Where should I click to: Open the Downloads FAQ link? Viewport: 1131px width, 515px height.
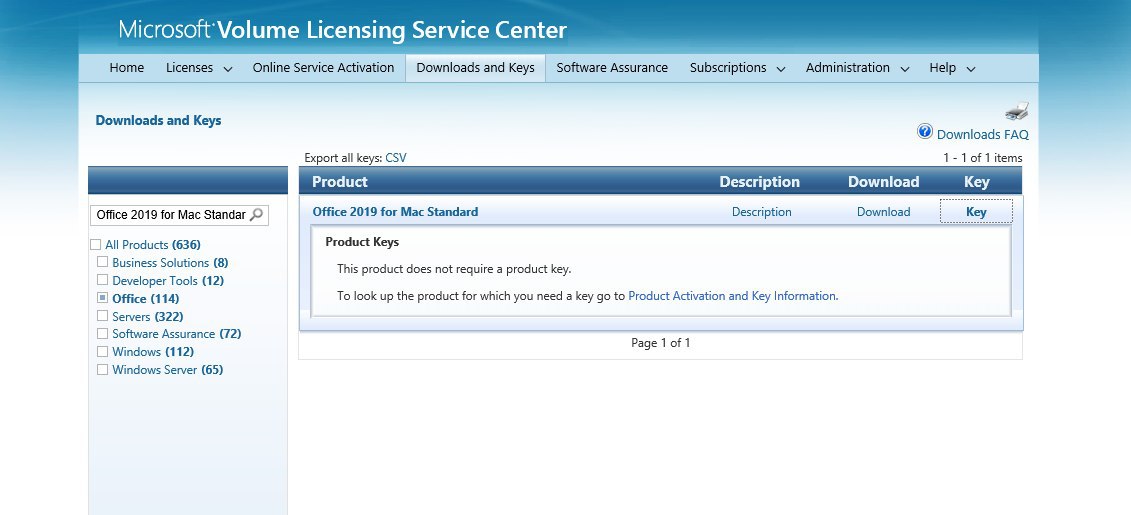click(982, 134)
